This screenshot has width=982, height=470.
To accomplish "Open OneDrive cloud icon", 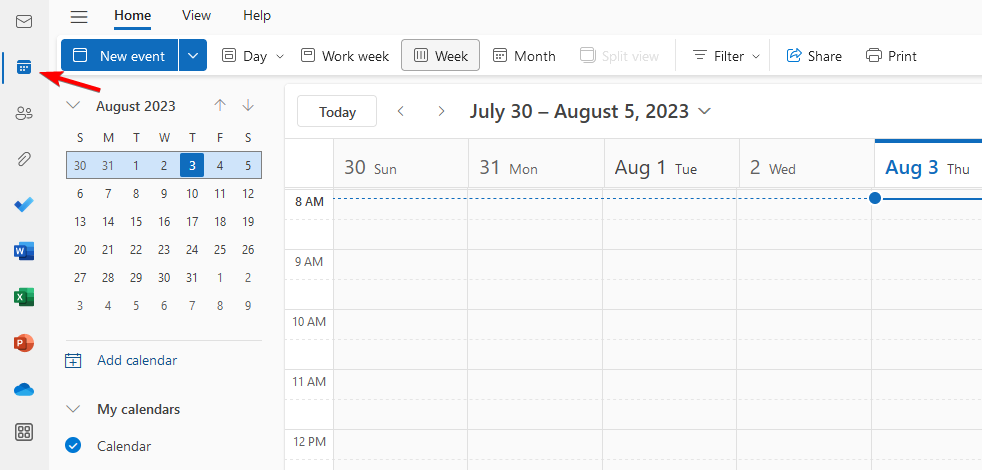I will [24, 389].
